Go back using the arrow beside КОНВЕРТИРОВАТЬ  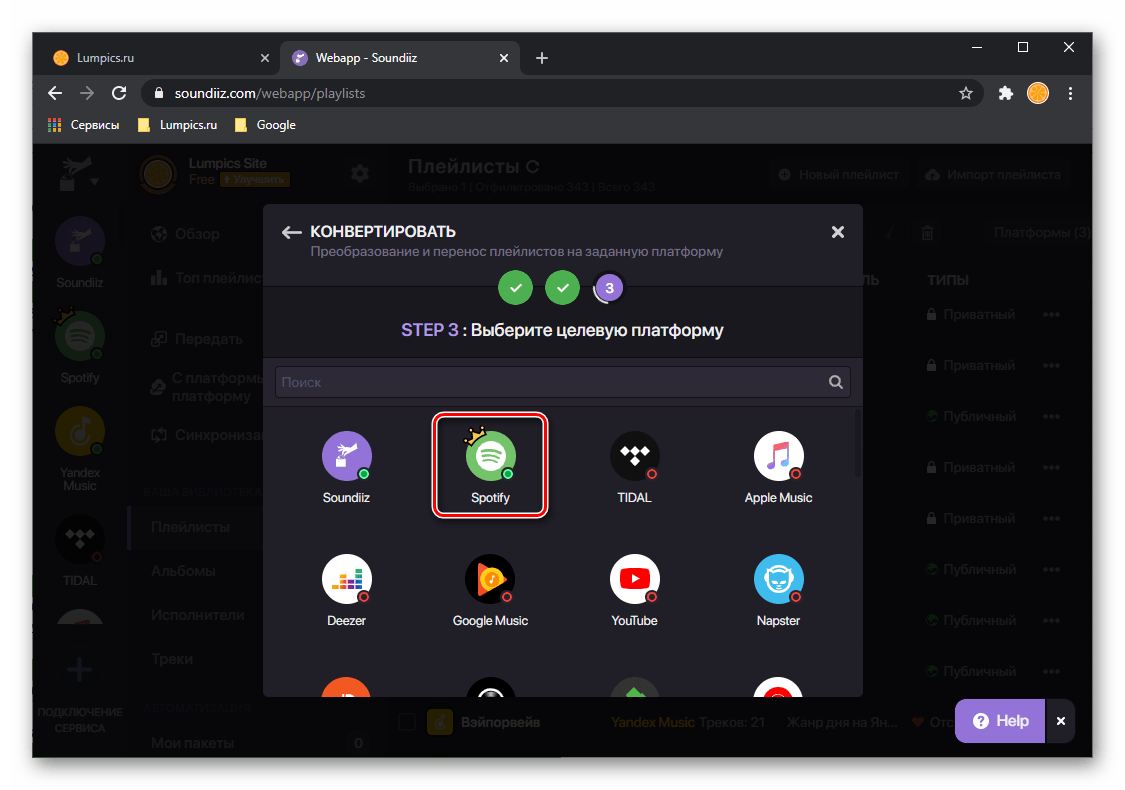click(x=291, y=232)
